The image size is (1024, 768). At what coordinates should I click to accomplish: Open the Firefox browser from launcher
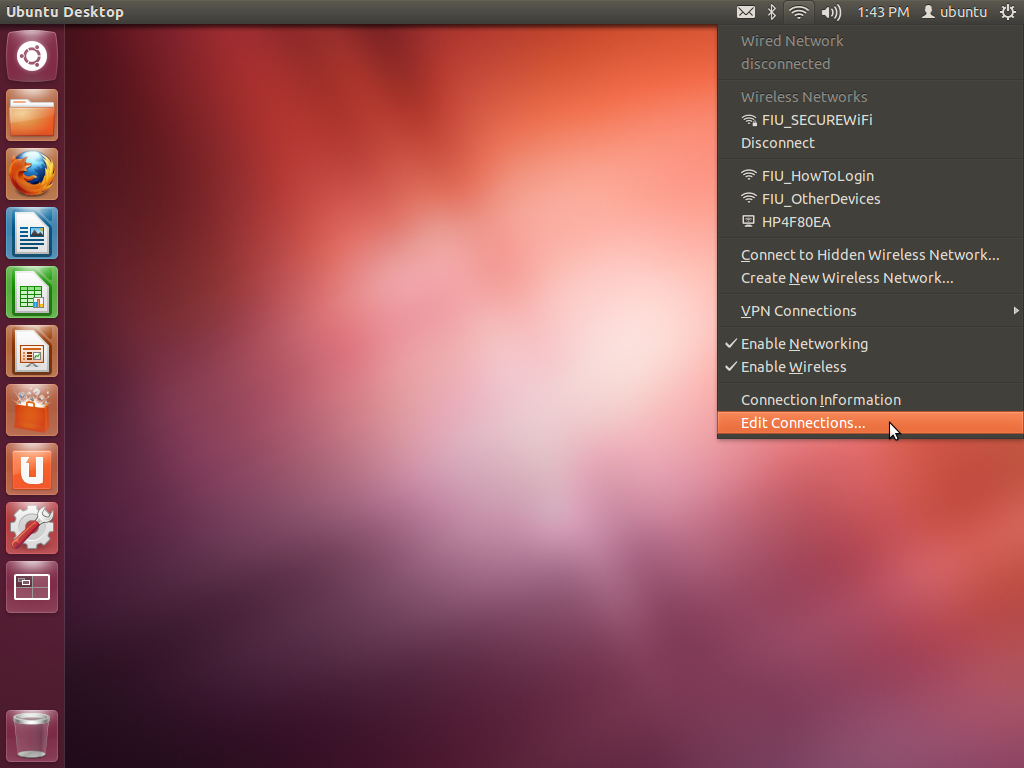coord(32,174)
